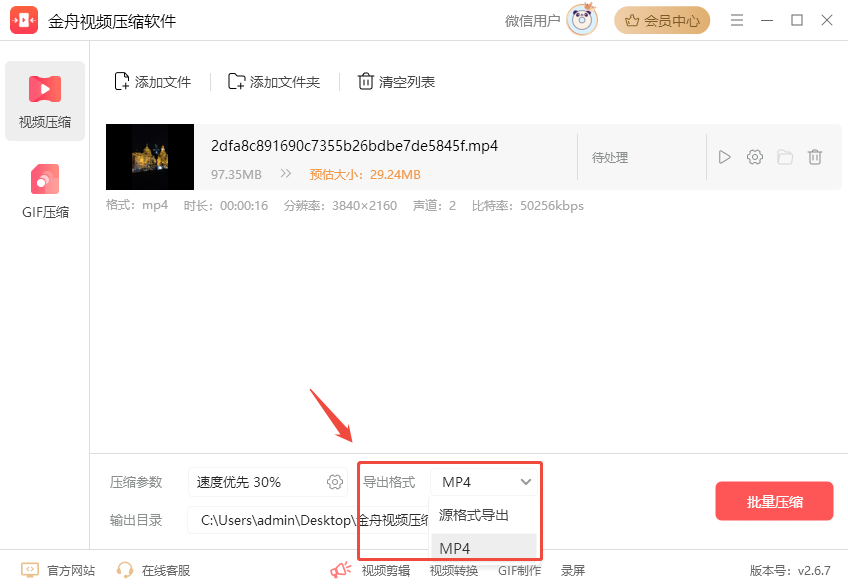Image resolution: width=848 pixels, height=588 pixels.
Task: Click 添加文件夹 to add a folder
Action: point(274,82)
